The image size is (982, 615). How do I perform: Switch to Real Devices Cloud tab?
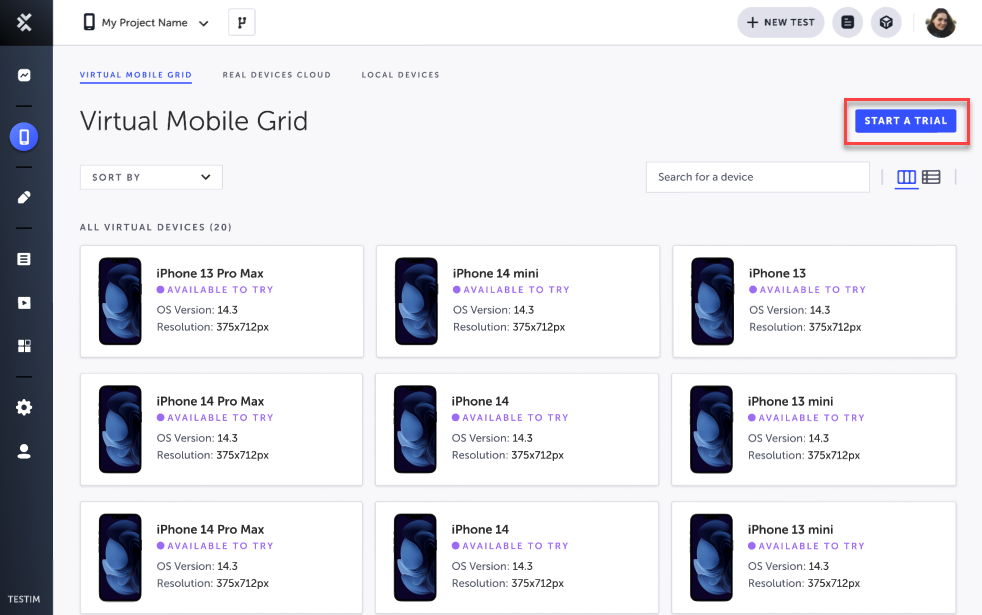coord(277,75)
